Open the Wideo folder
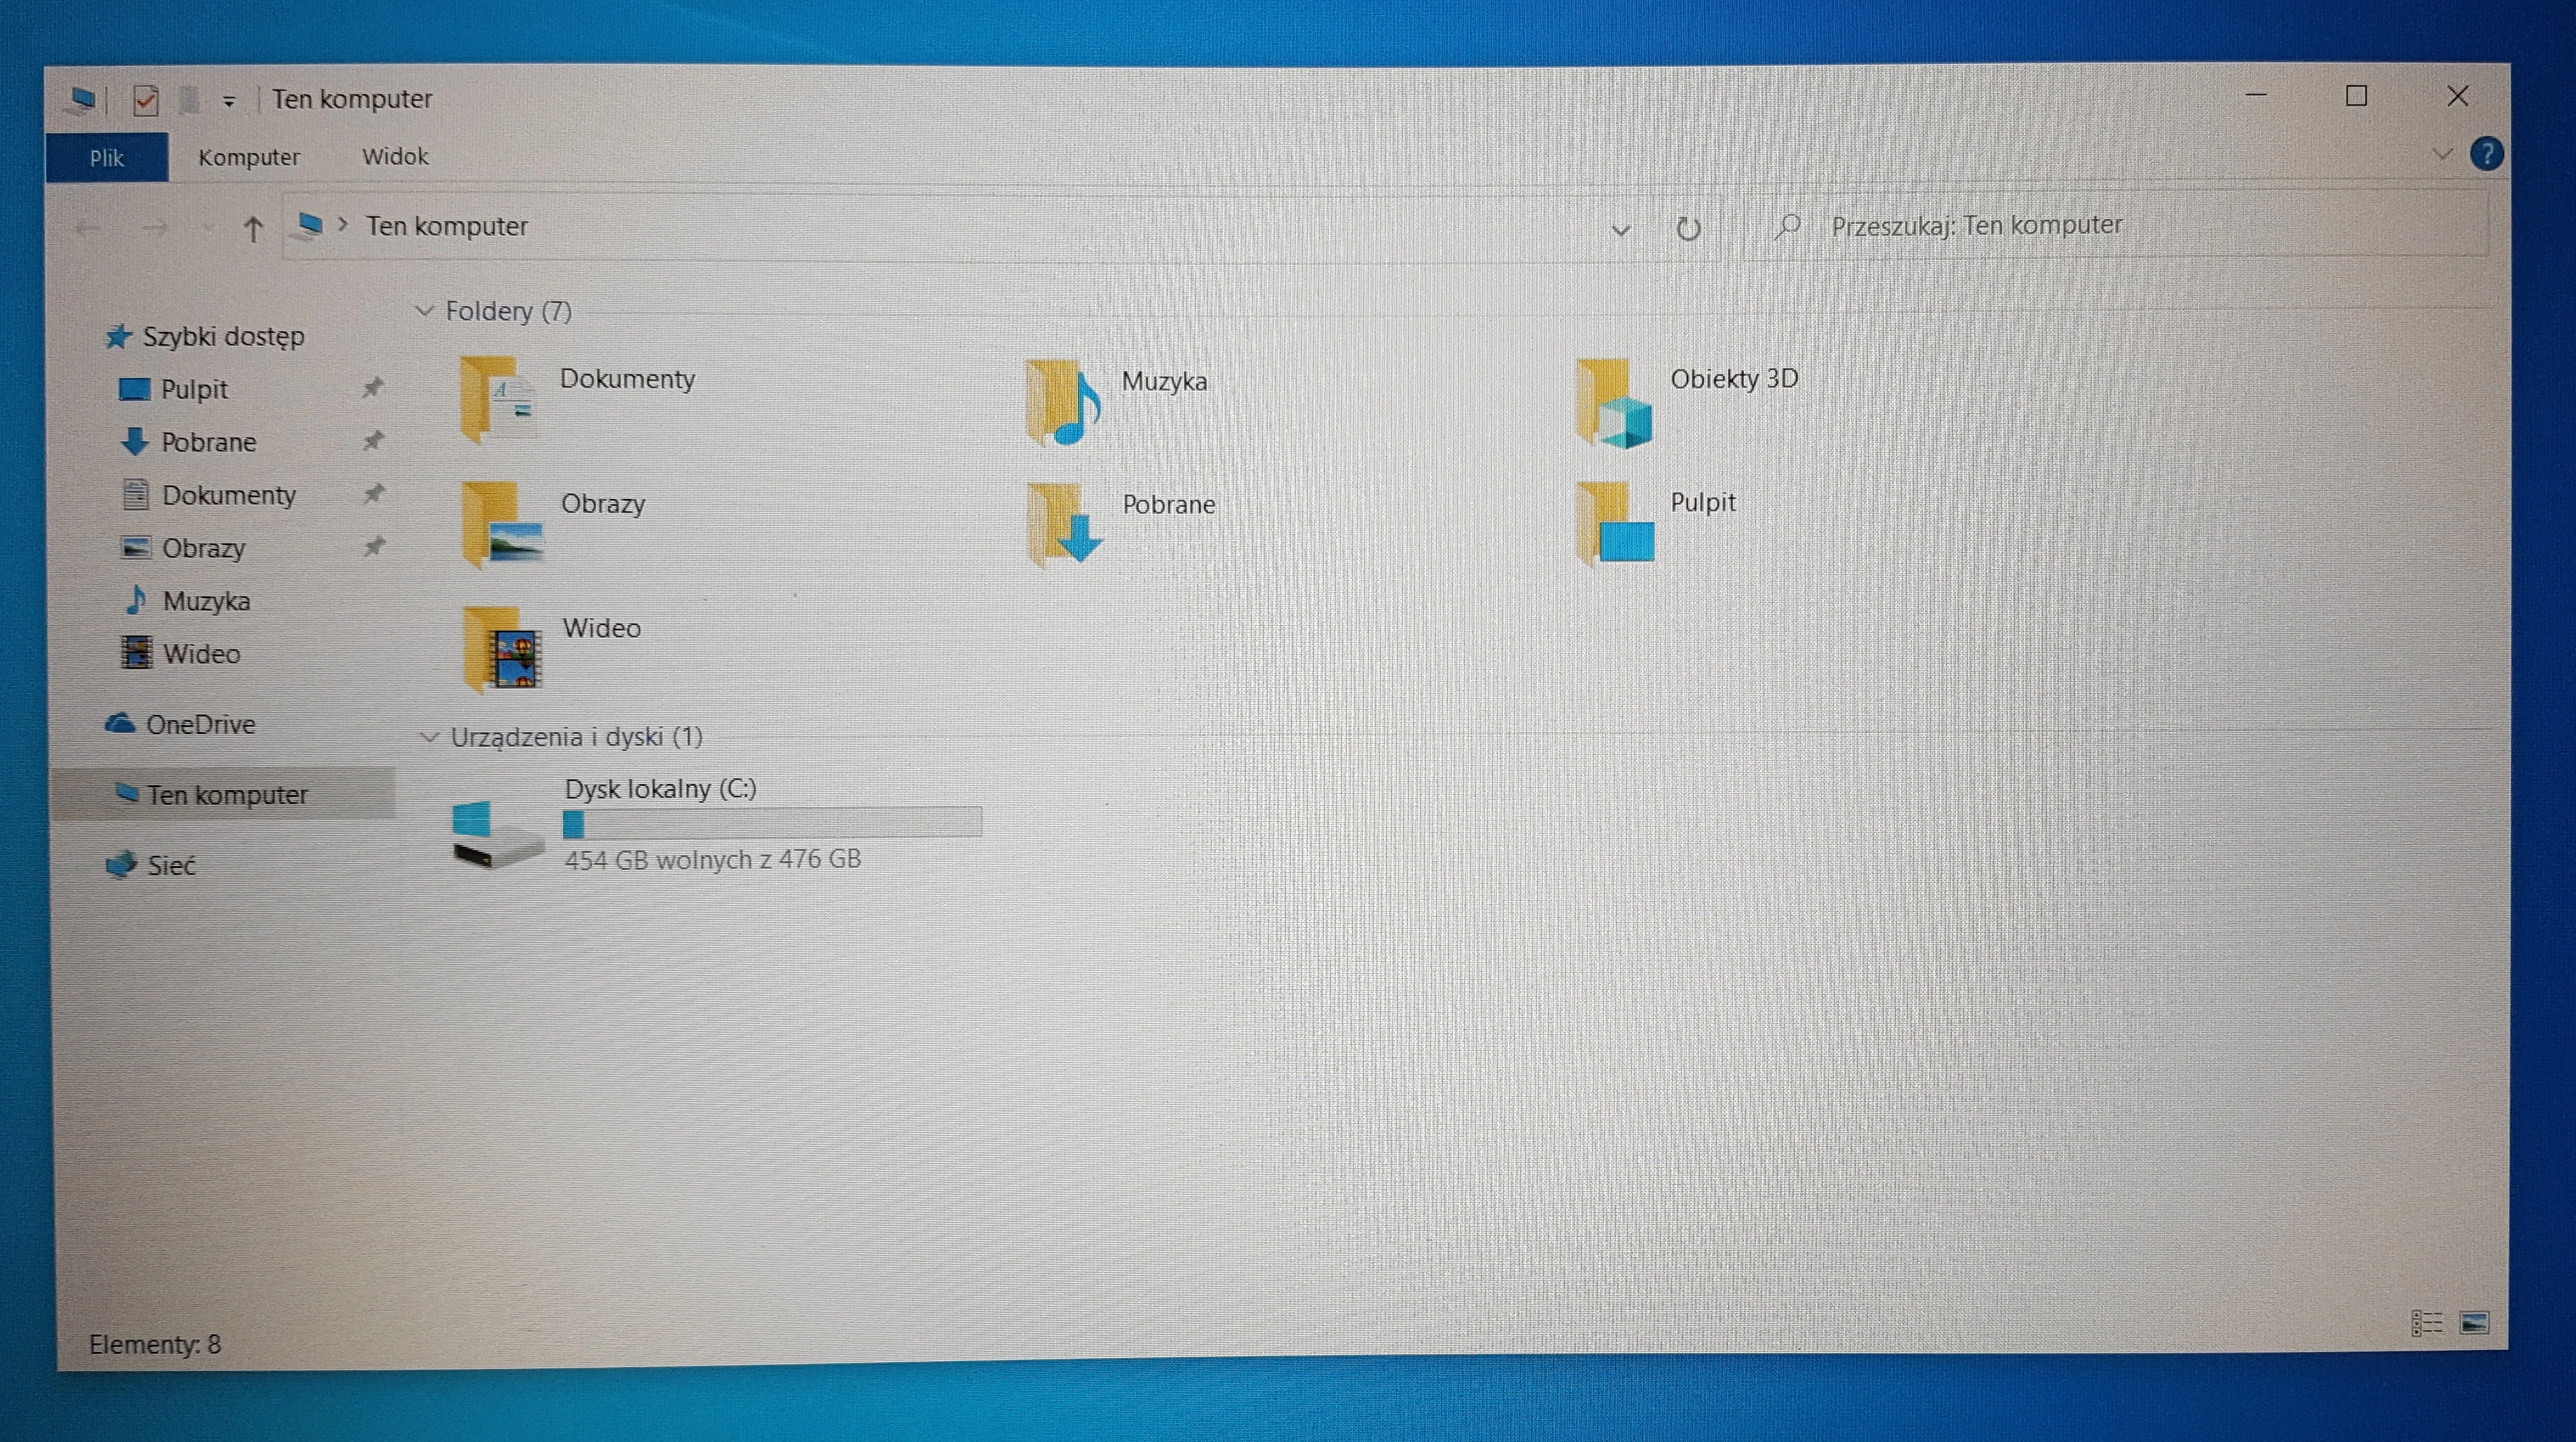 (x=601, y=628)
